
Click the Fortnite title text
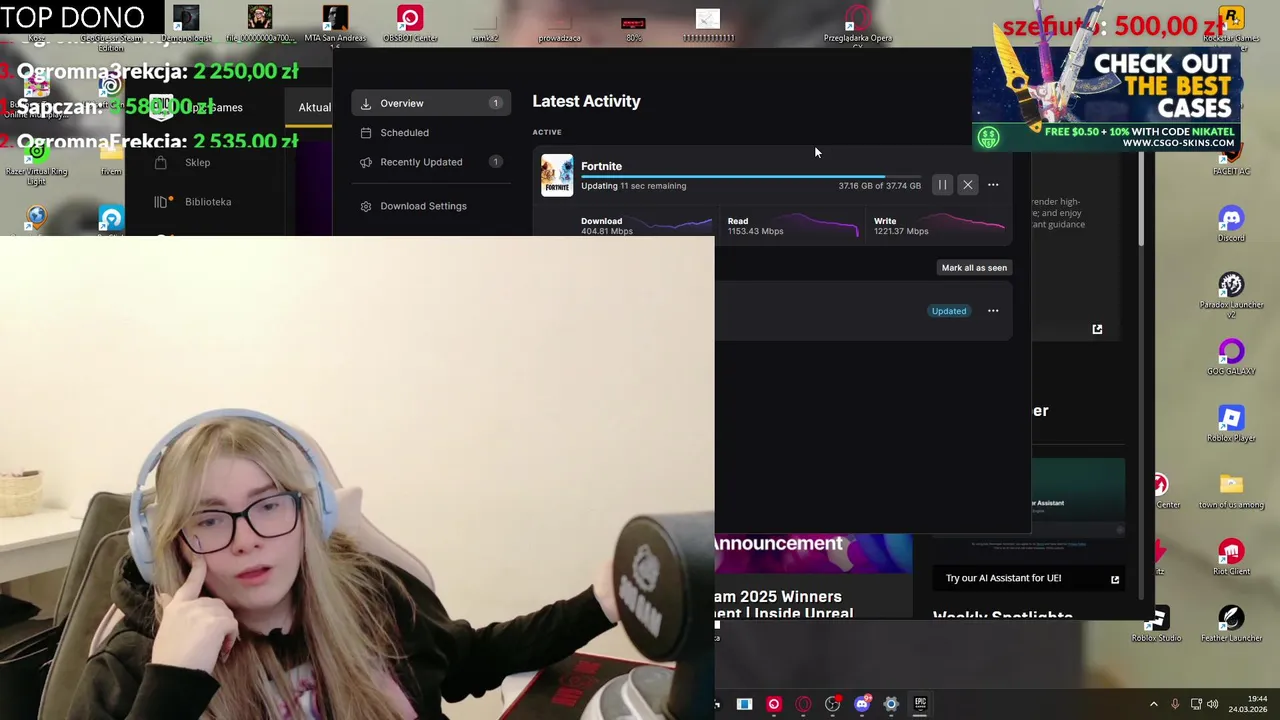pos(601,166)
